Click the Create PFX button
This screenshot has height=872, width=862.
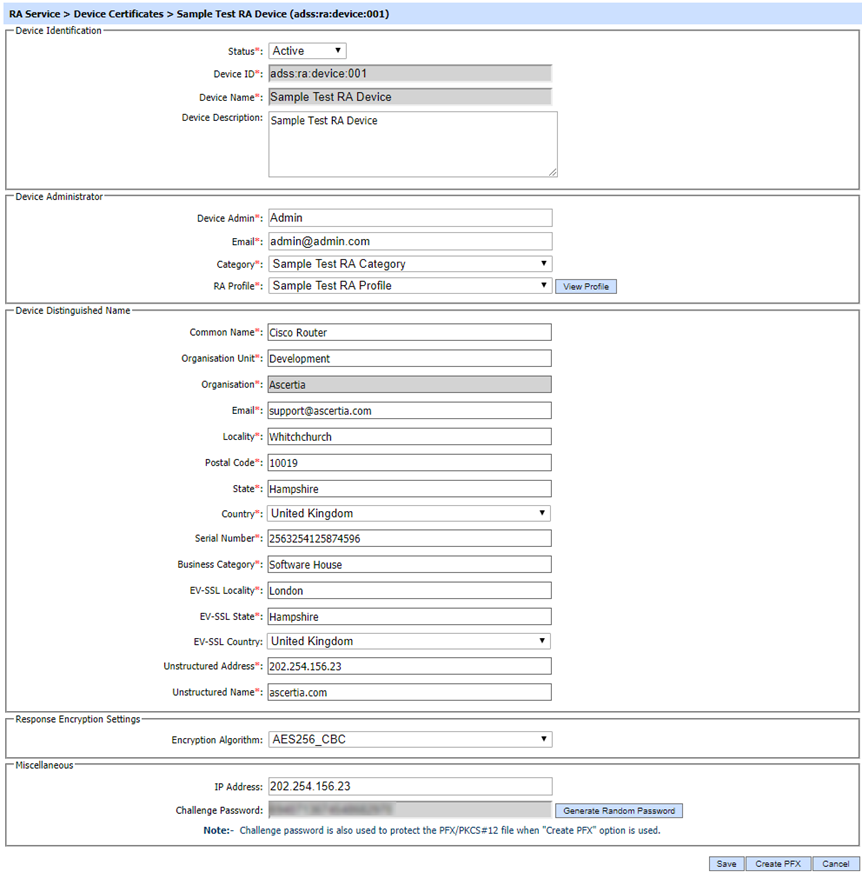tap(778, 863)
